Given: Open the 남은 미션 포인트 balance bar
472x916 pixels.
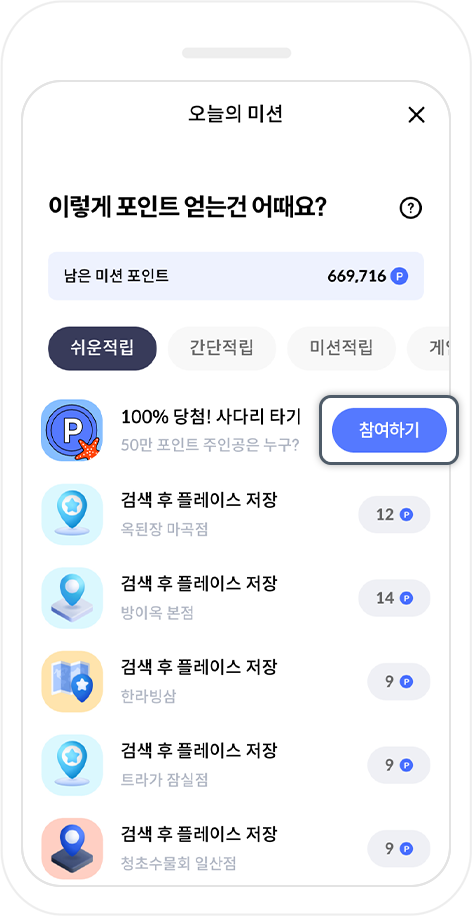Looking at the screenshot, I should click(x=236, y=276).
